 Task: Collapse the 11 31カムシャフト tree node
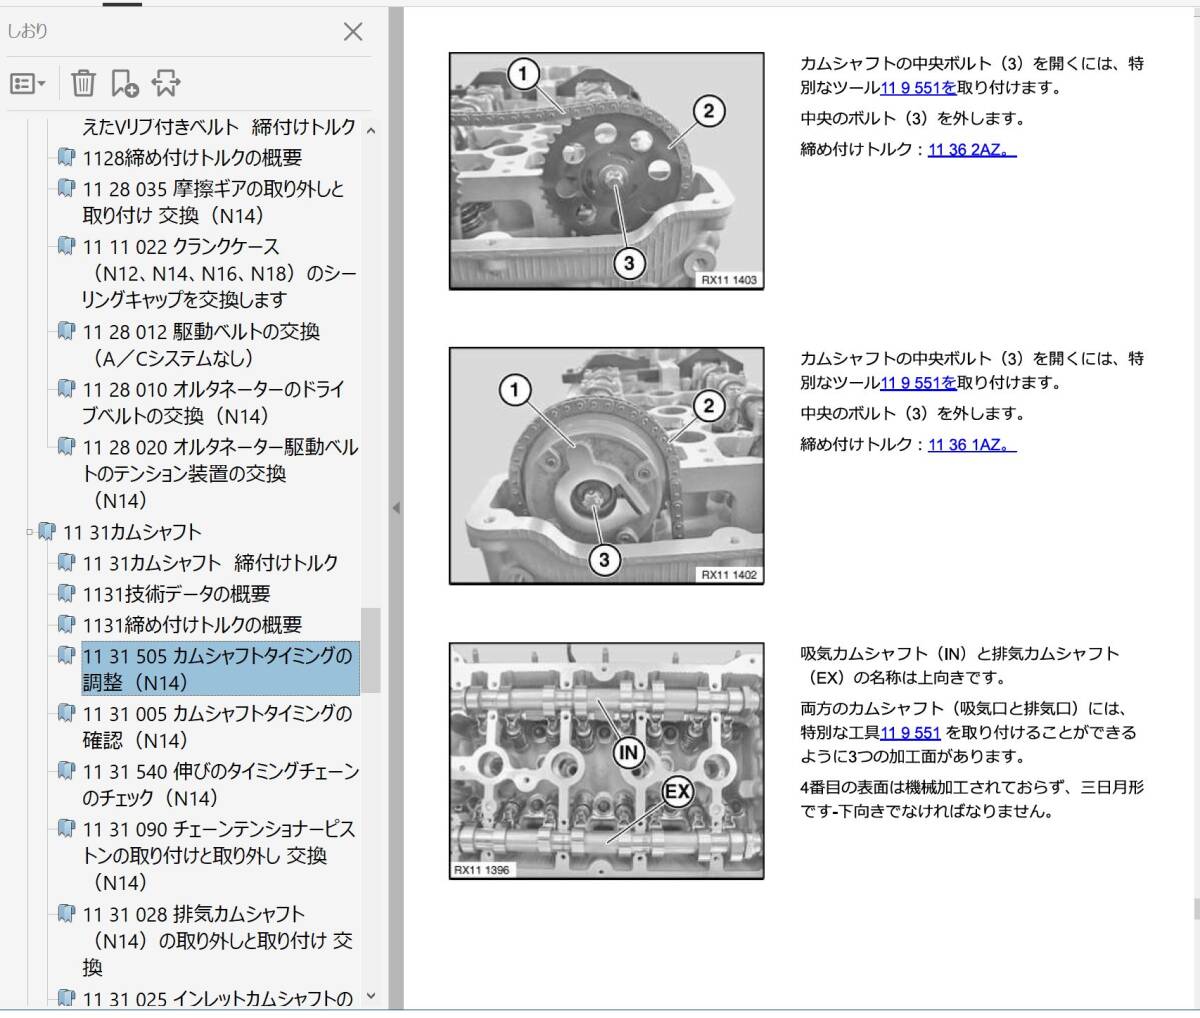pos(30,532)
